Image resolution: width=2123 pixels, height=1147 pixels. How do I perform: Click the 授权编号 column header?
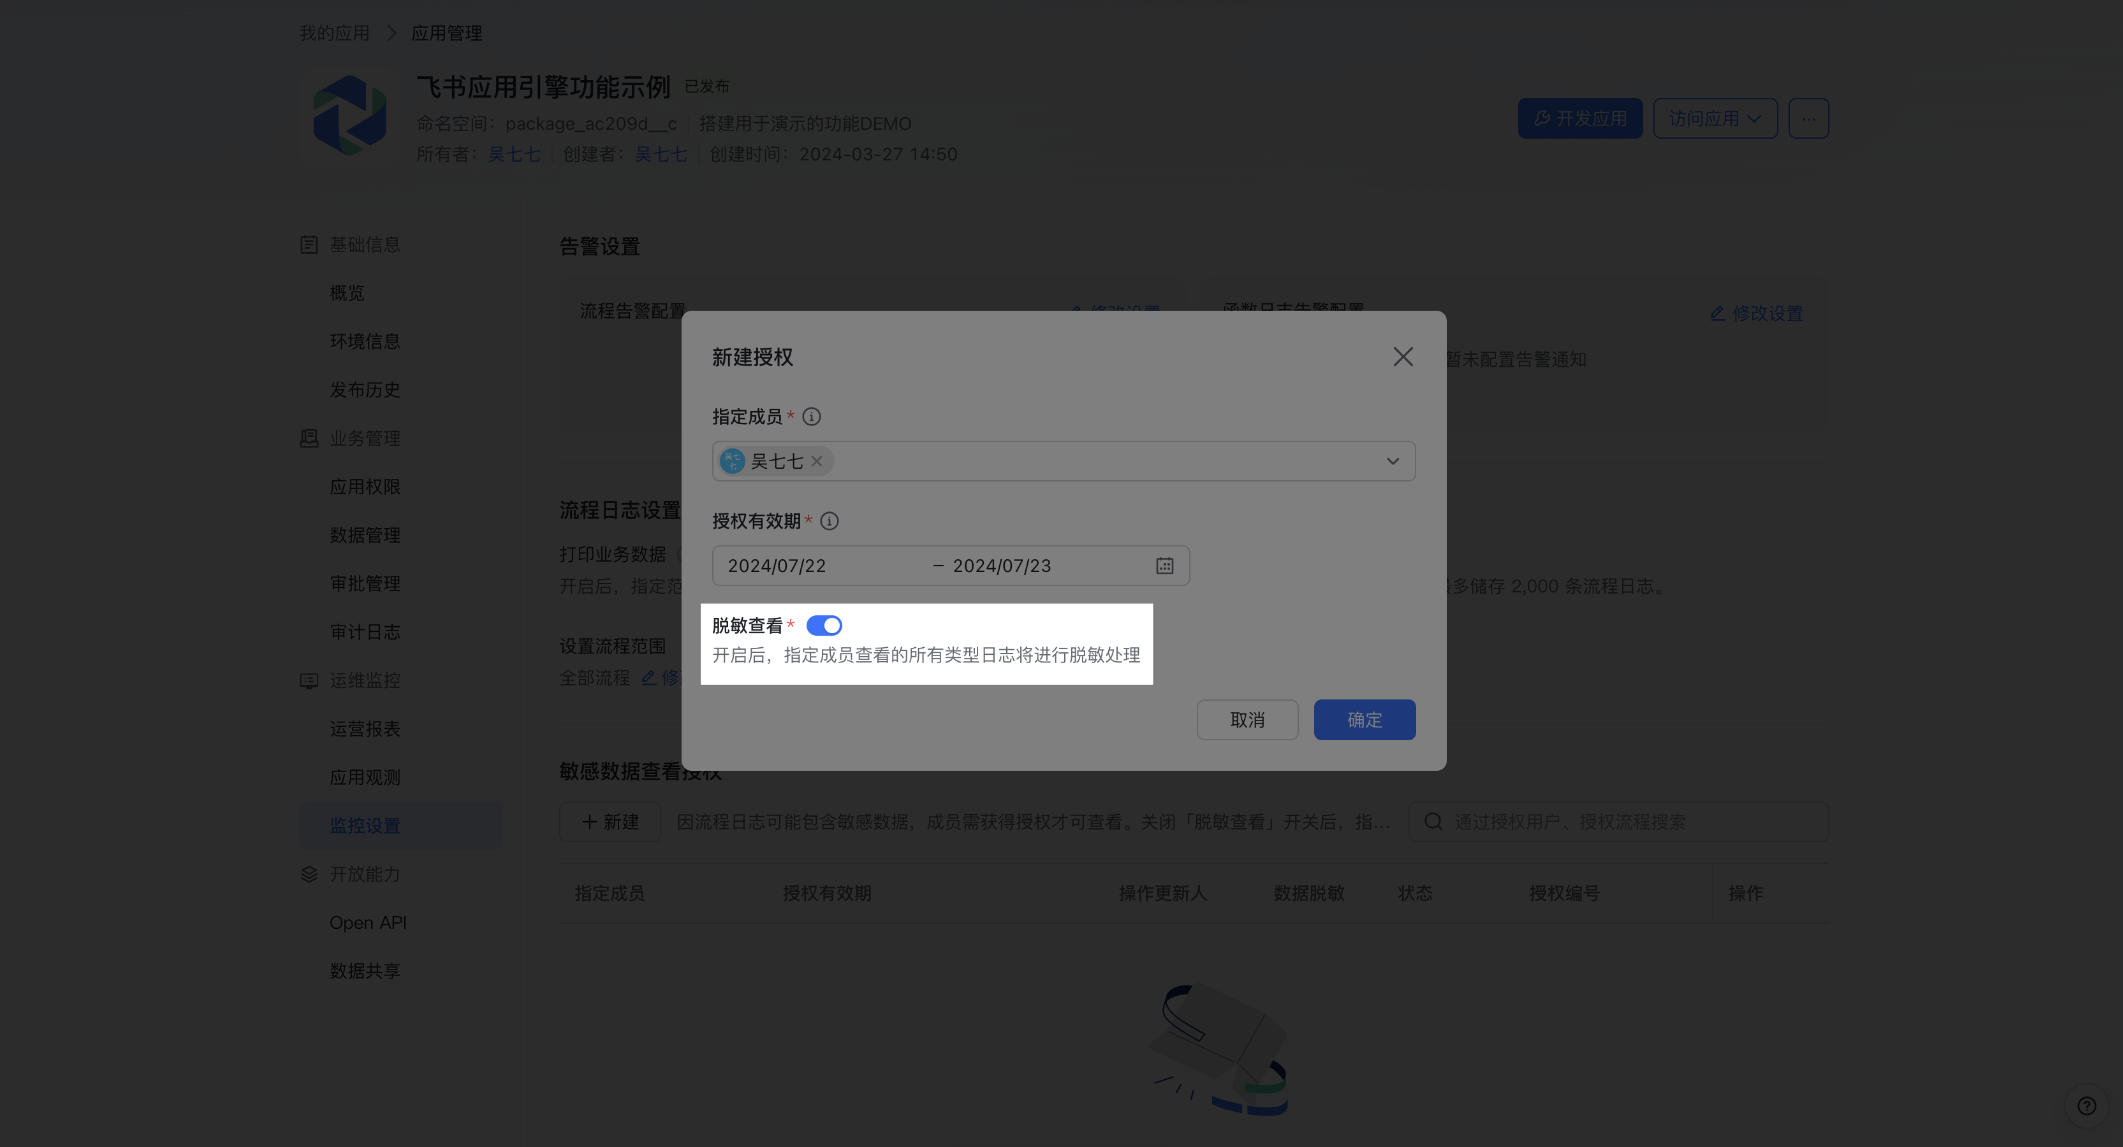click(x=1564, y=893)
